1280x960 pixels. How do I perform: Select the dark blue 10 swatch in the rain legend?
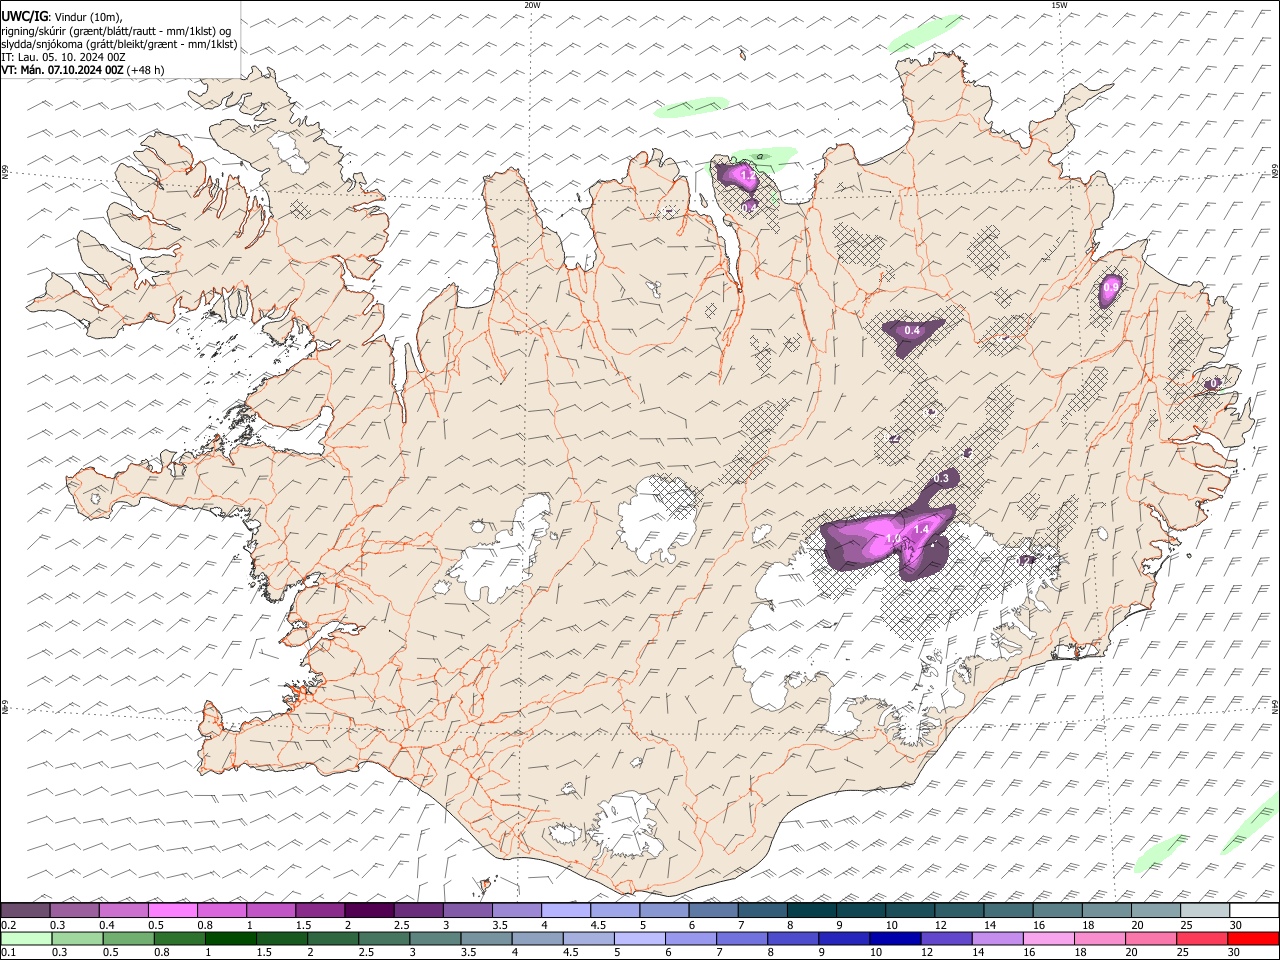click(894, 938)
